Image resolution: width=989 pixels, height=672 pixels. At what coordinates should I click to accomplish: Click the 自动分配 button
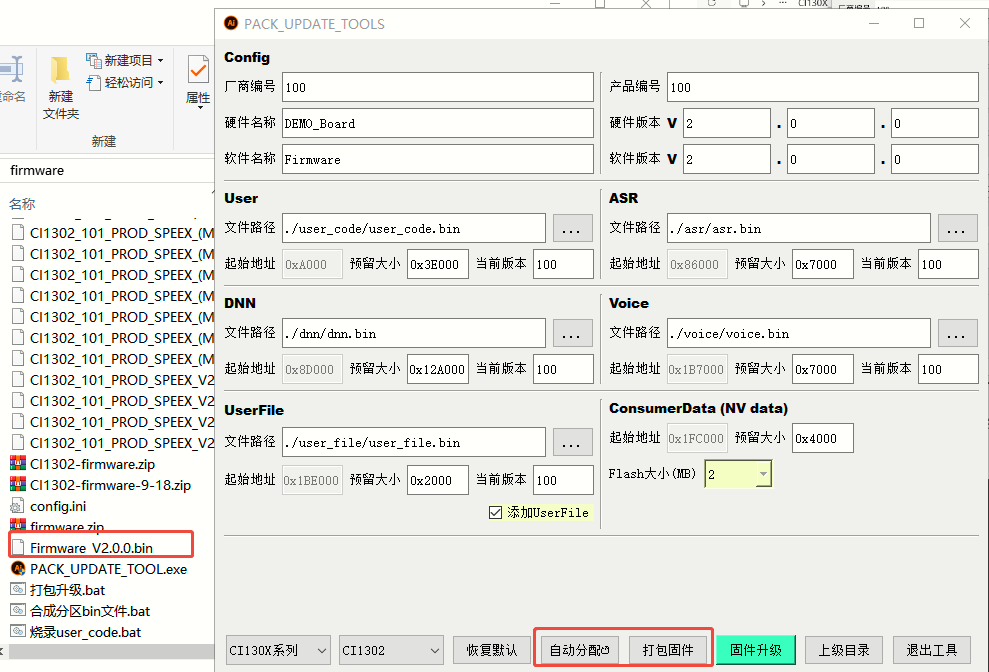[x=579, y=650]
